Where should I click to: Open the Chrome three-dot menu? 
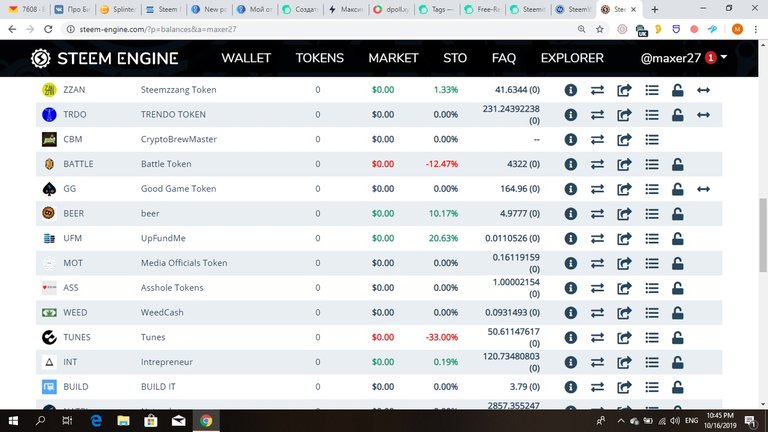(x=756, y=29)
